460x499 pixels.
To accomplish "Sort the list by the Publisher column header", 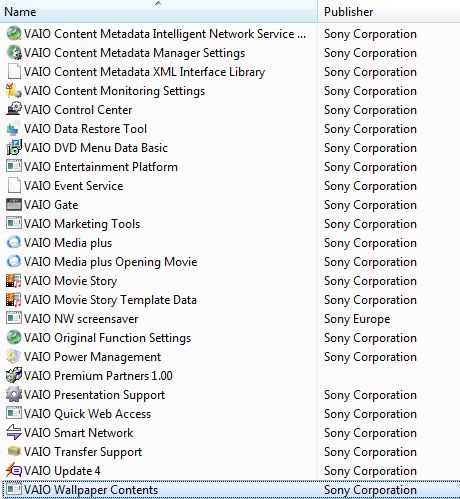I will 389,12.
